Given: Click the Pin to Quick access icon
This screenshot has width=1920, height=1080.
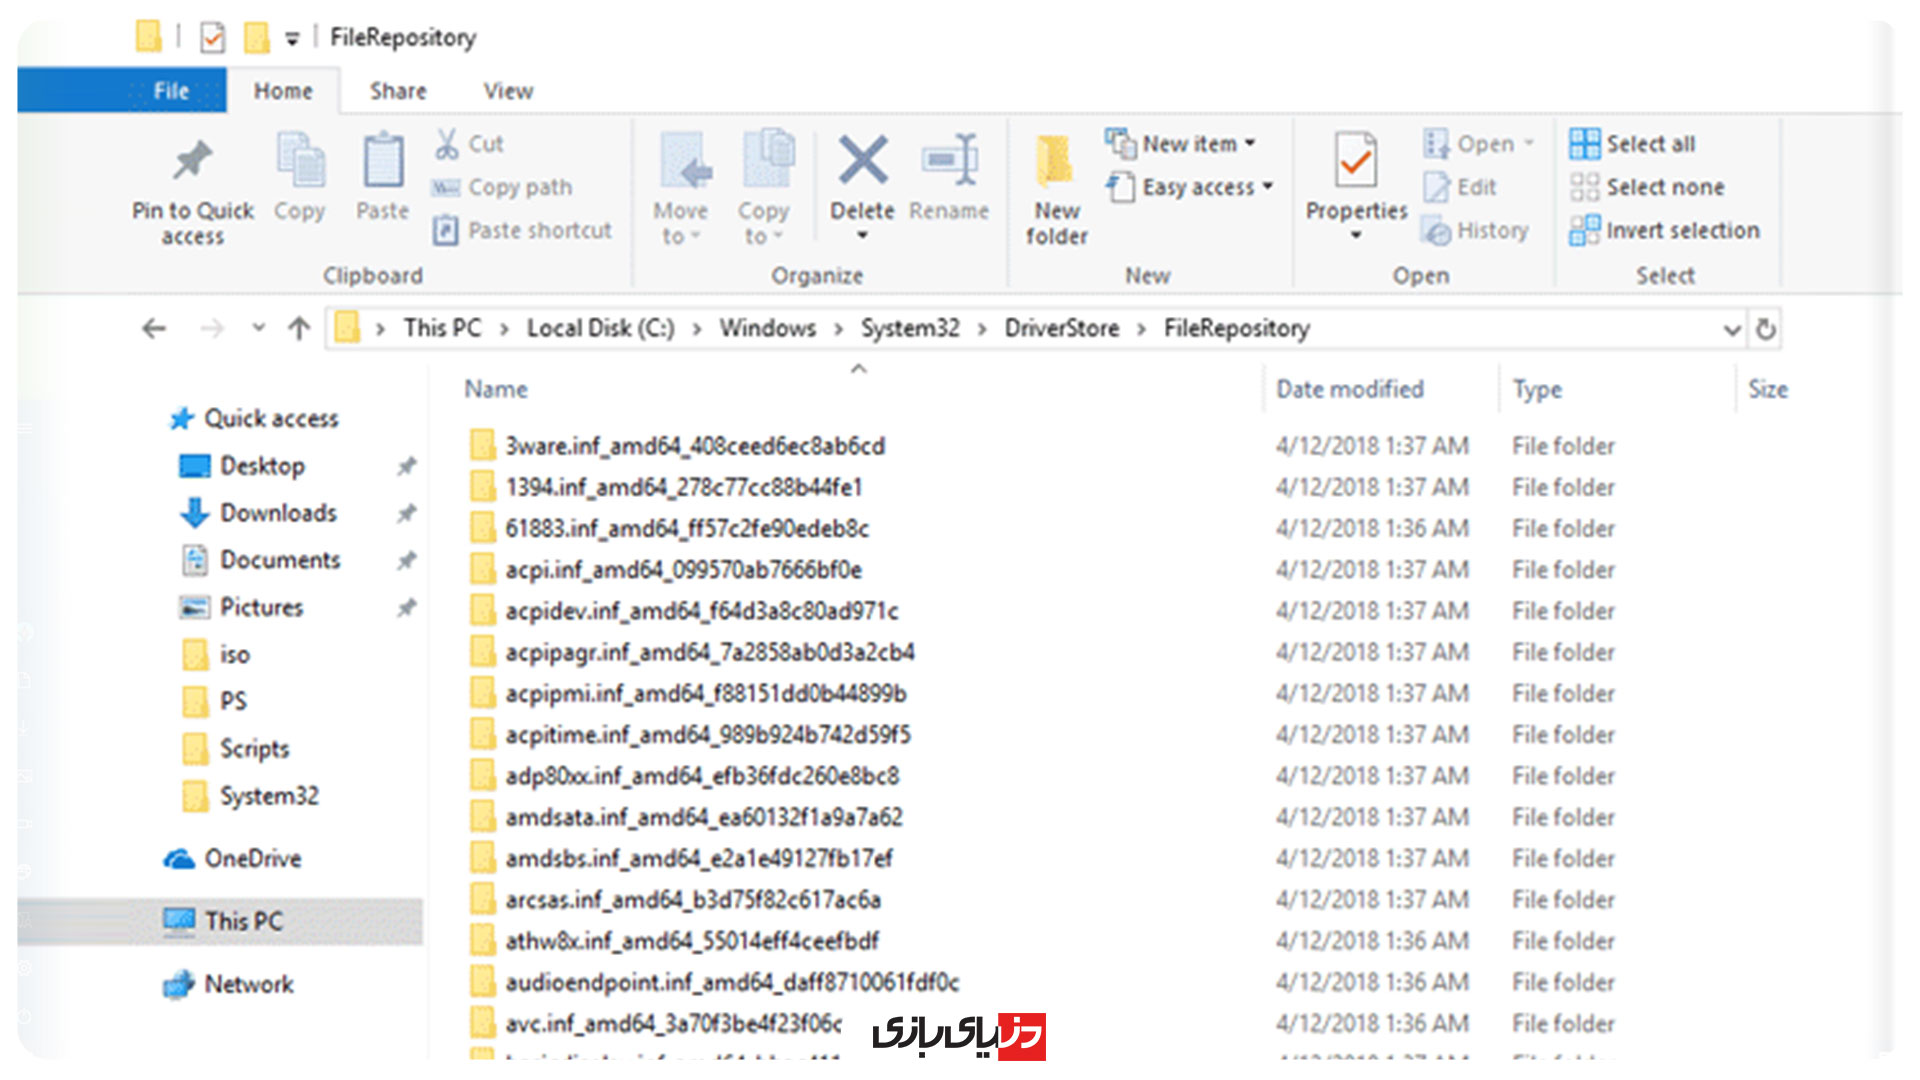Looking at the screenshot, I should point(192,162).
